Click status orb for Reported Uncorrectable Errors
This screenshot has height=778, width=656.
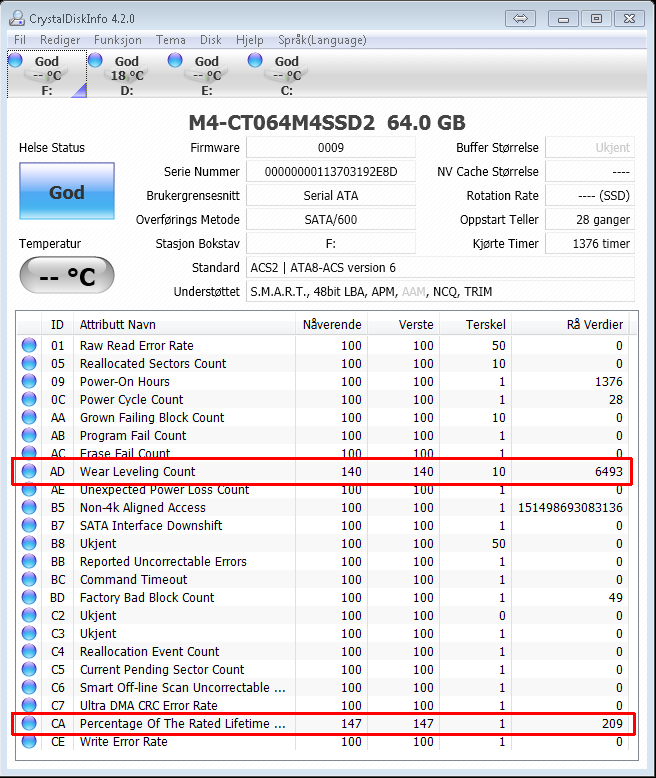coord(29,561)
